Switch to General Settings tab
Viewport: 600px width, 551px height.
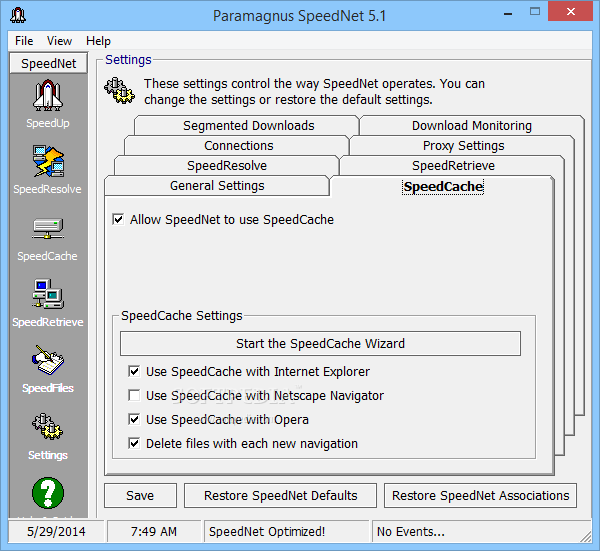217,186
